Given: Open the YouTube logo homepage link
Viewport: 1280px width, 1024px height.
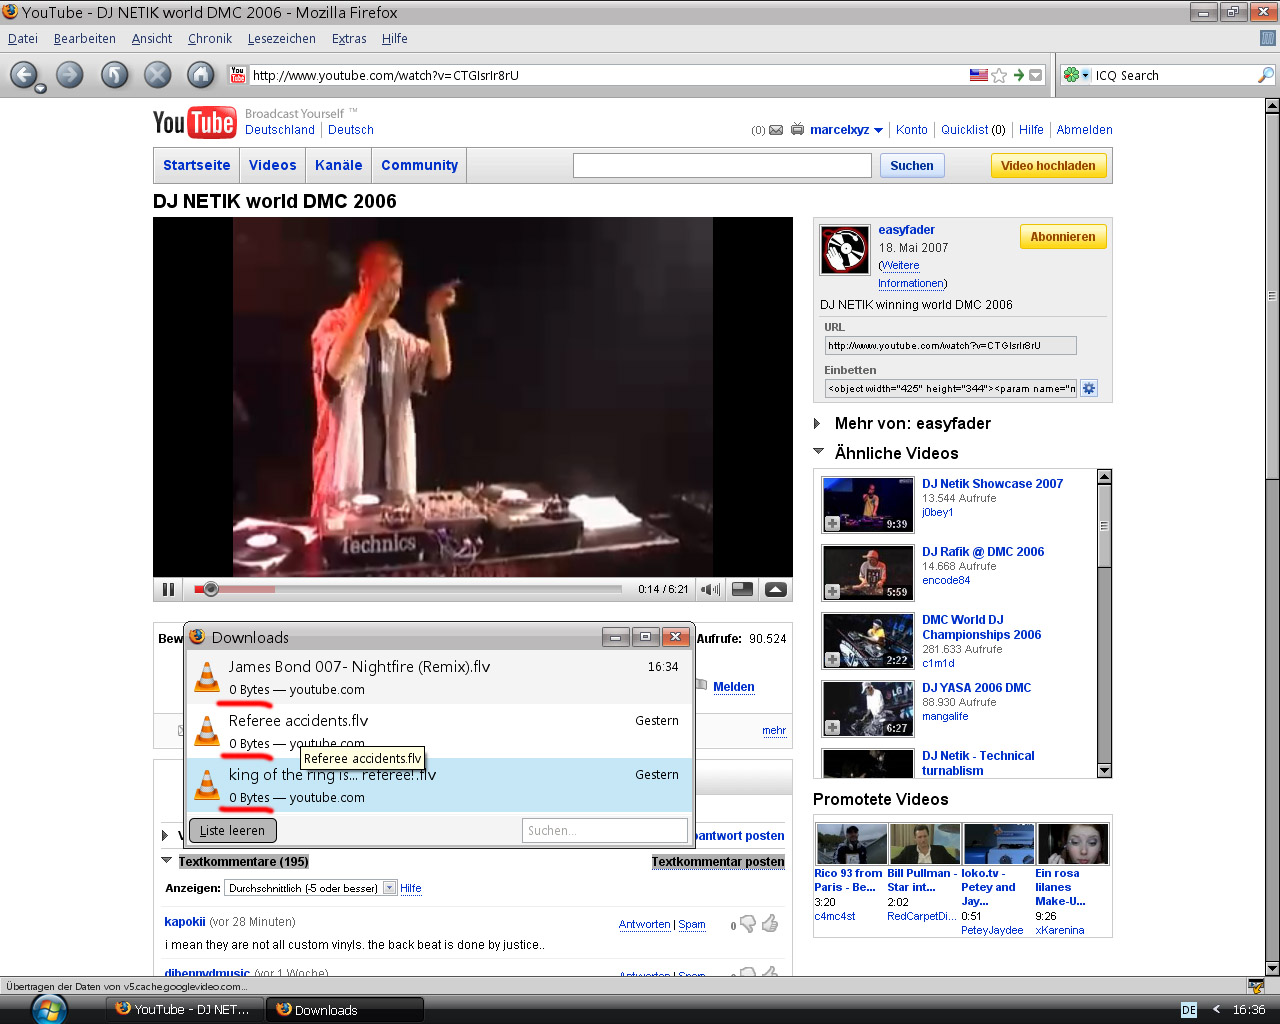Looking at the screenshot, I should coord(195,122).
